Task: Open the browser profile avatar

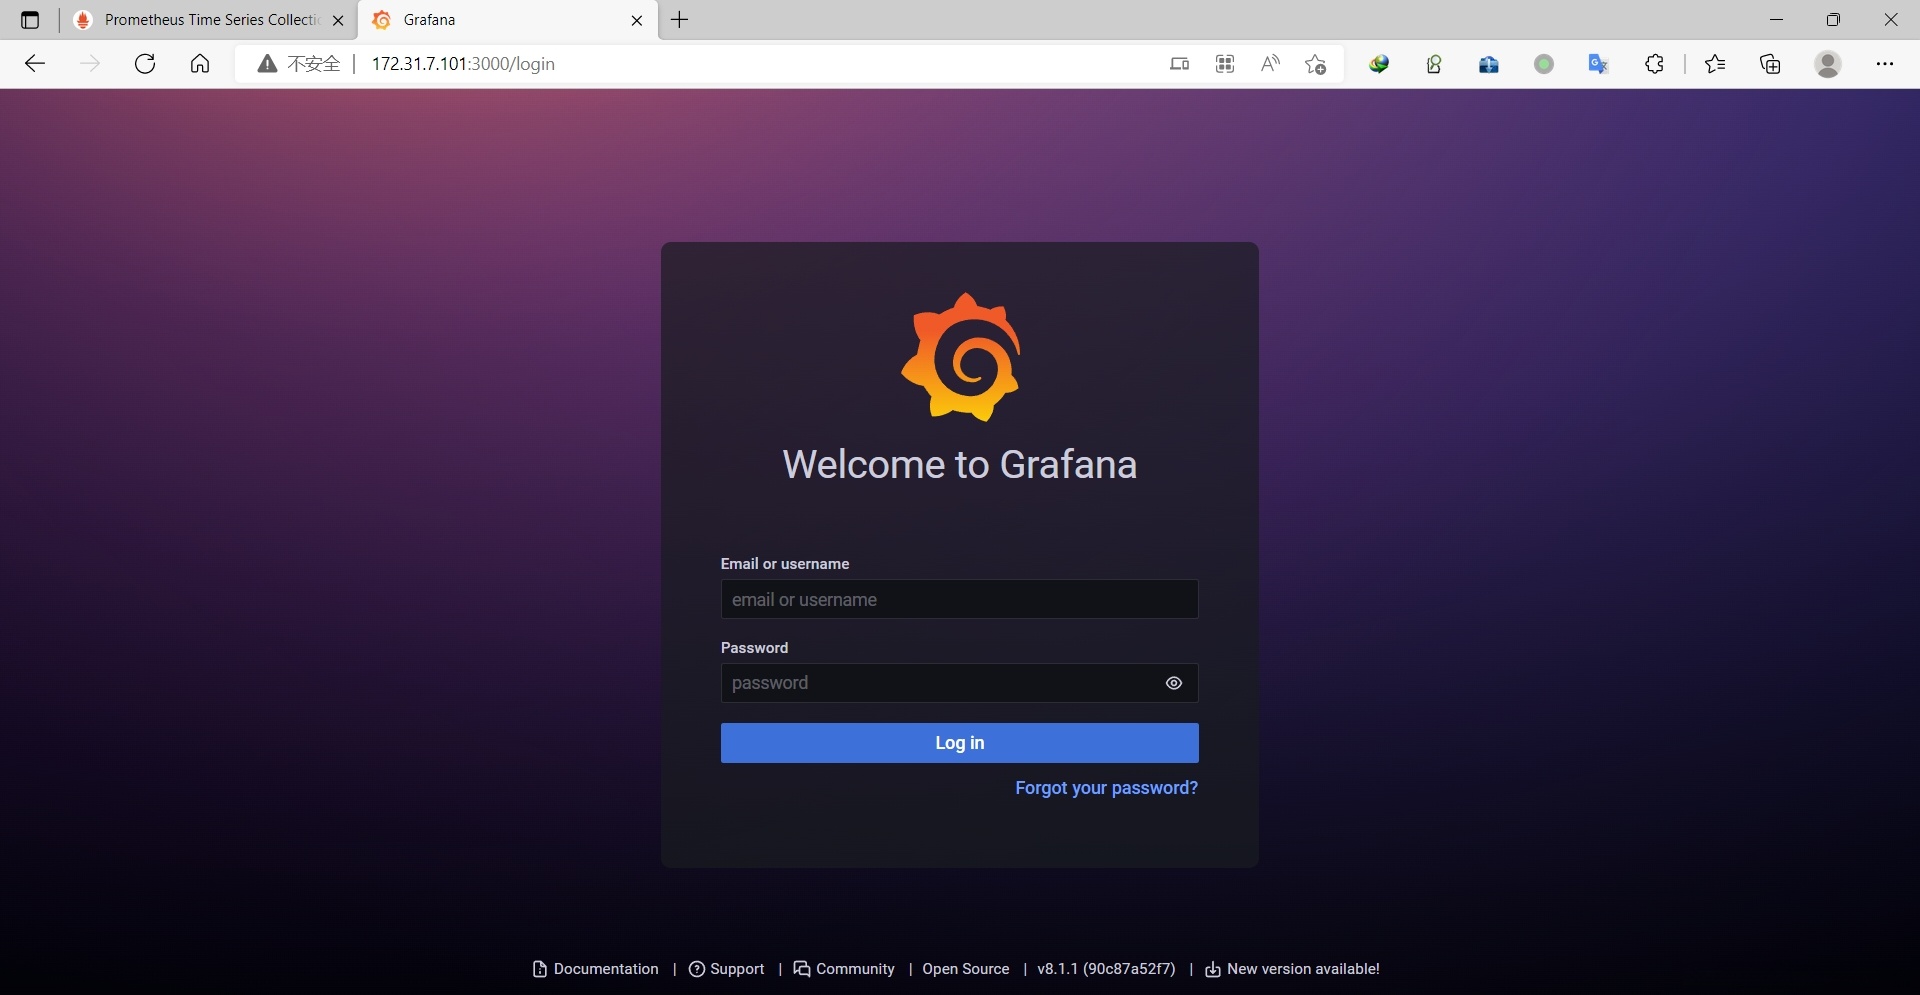Action: coord(1828,64)
